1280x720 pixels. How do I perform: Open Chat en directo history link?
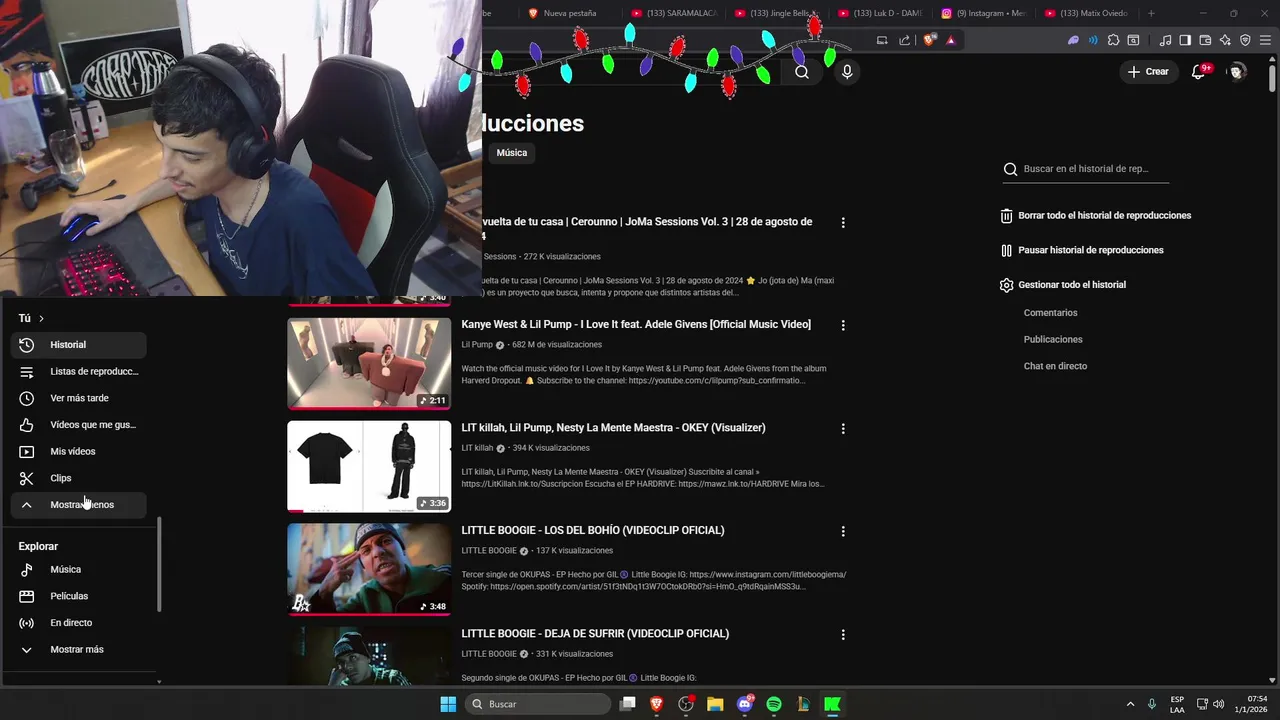1055,366
